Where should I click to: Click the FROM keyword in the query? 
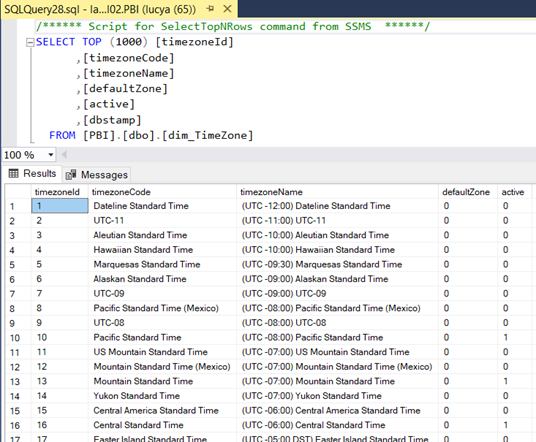point(62,135)
